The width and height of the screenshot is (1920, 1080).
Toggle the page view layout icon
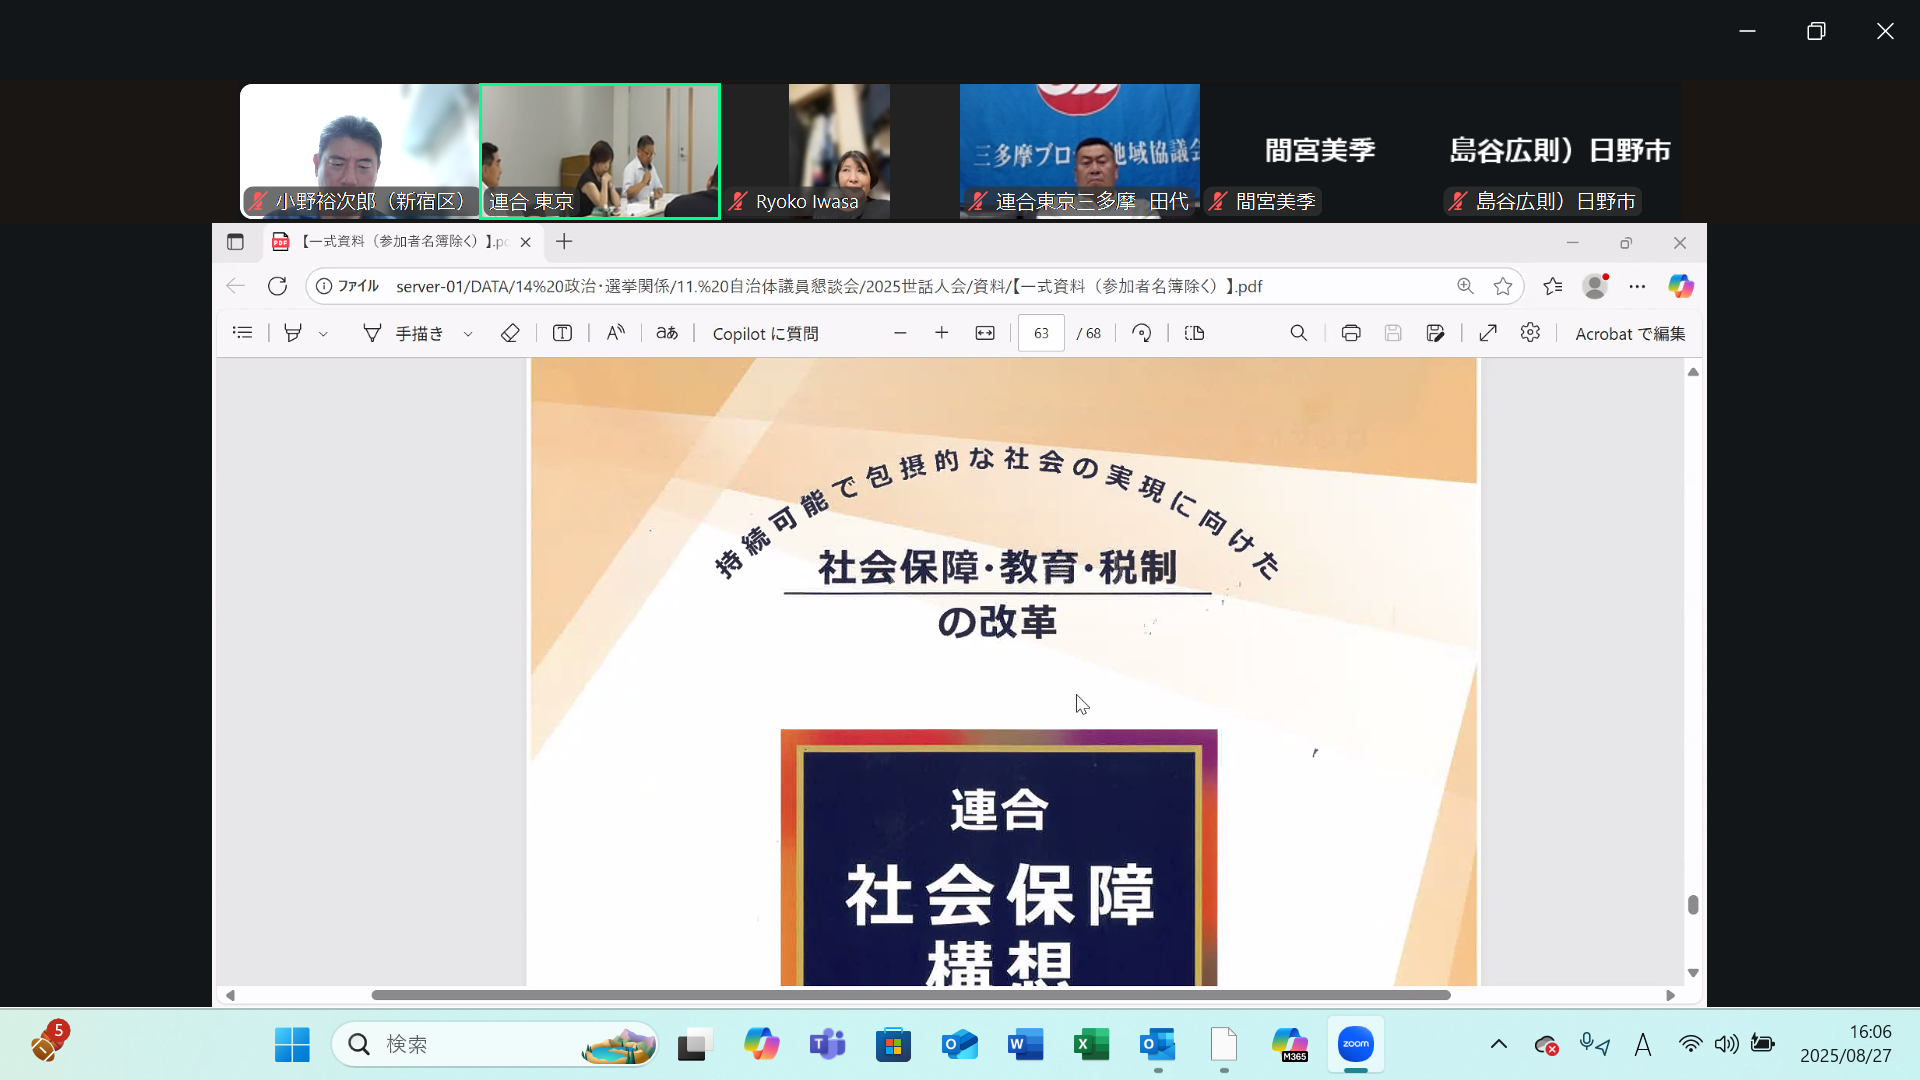1194,333
